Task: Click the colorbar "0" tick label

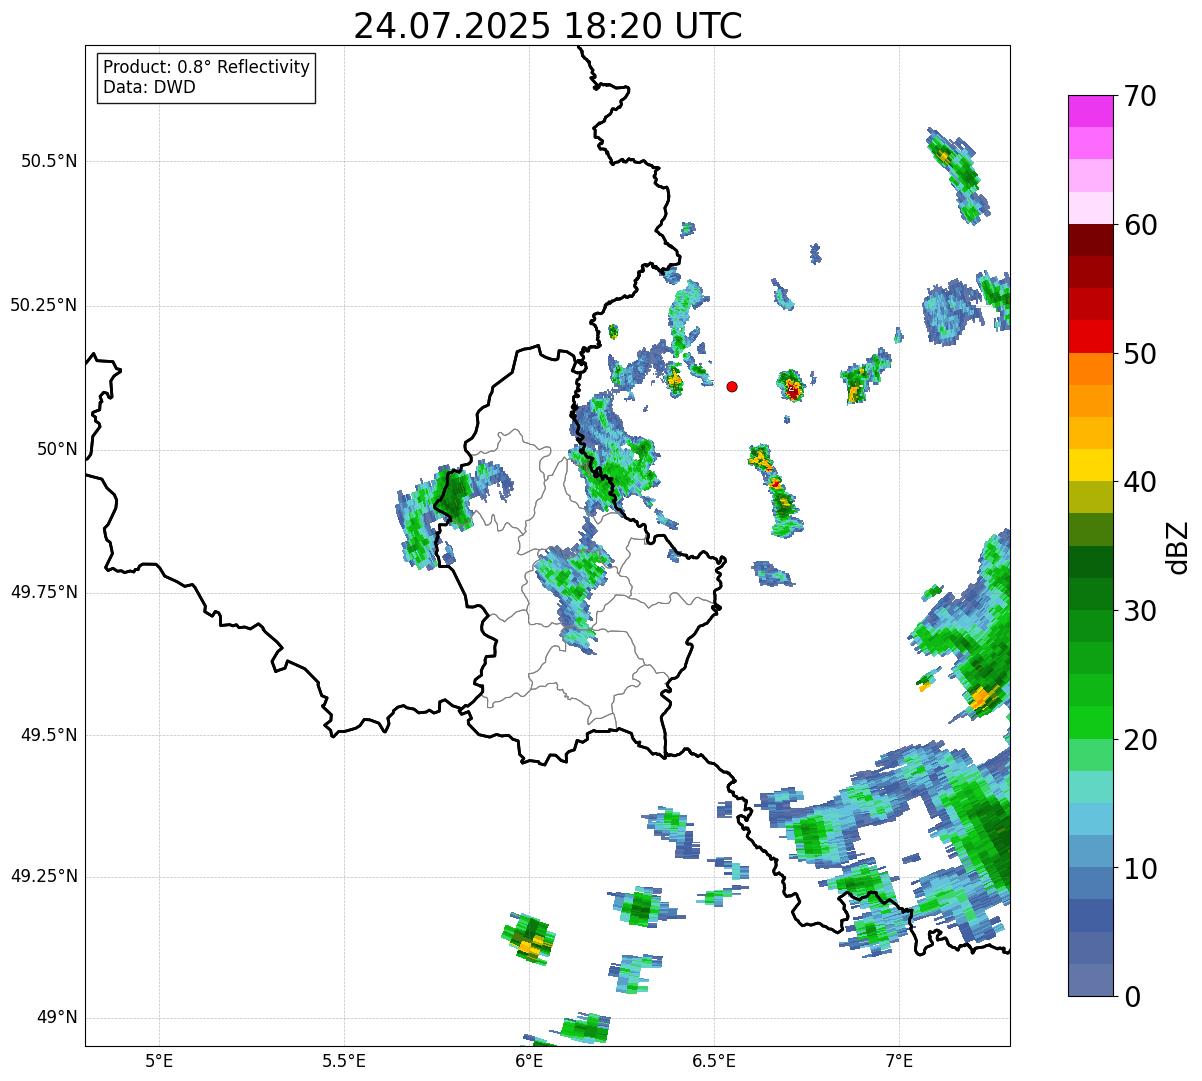Action: (1131, 997)
